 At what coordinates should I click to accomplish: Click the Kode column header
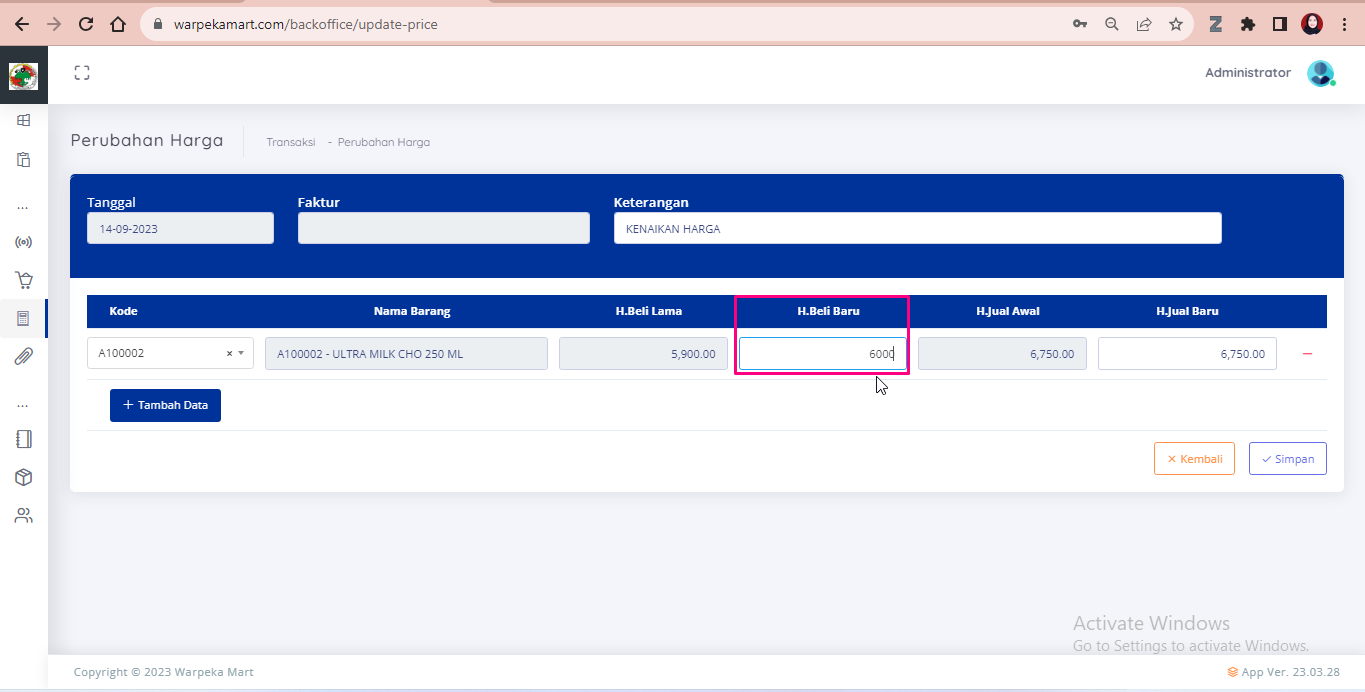[123, 311]
